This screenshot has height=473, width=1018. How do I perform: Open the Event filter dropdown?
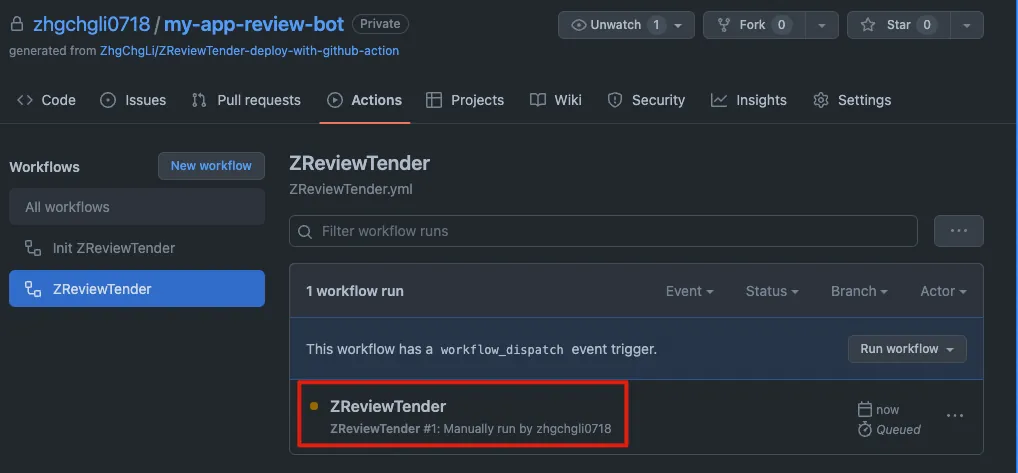pos(689,291)
